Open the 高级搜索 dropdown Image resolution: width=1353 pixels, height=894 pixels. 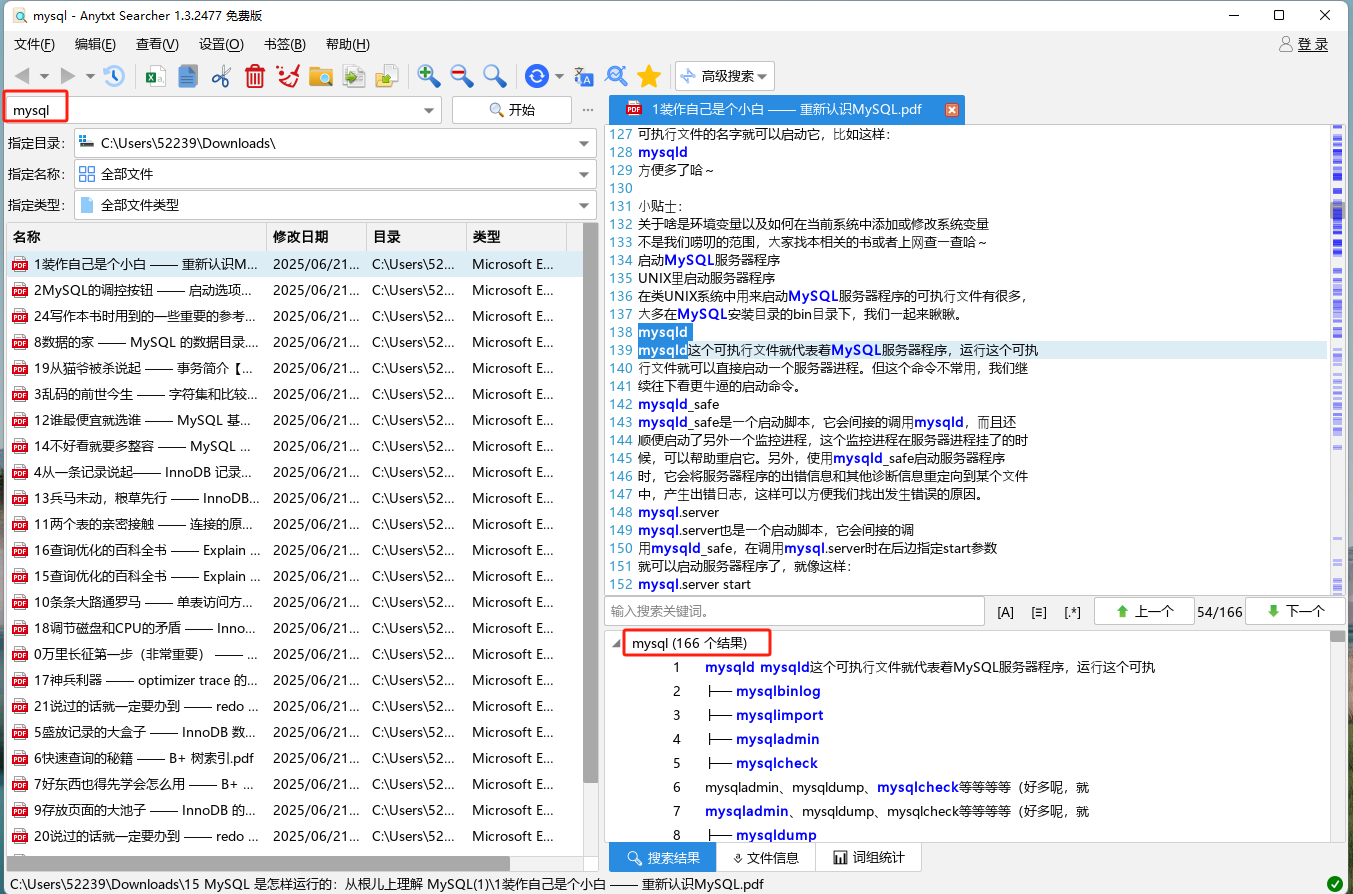tap(724, 76)
